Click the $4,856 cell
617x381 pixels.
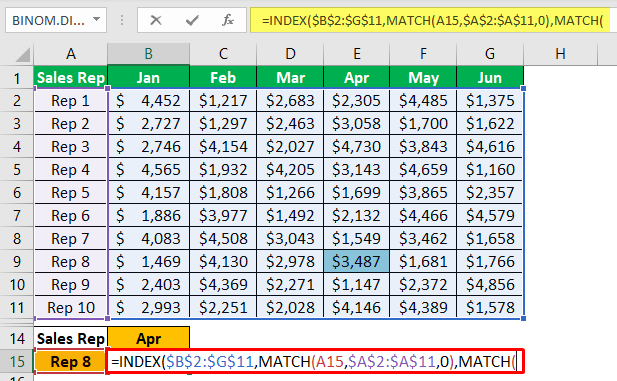click(490, 285)
